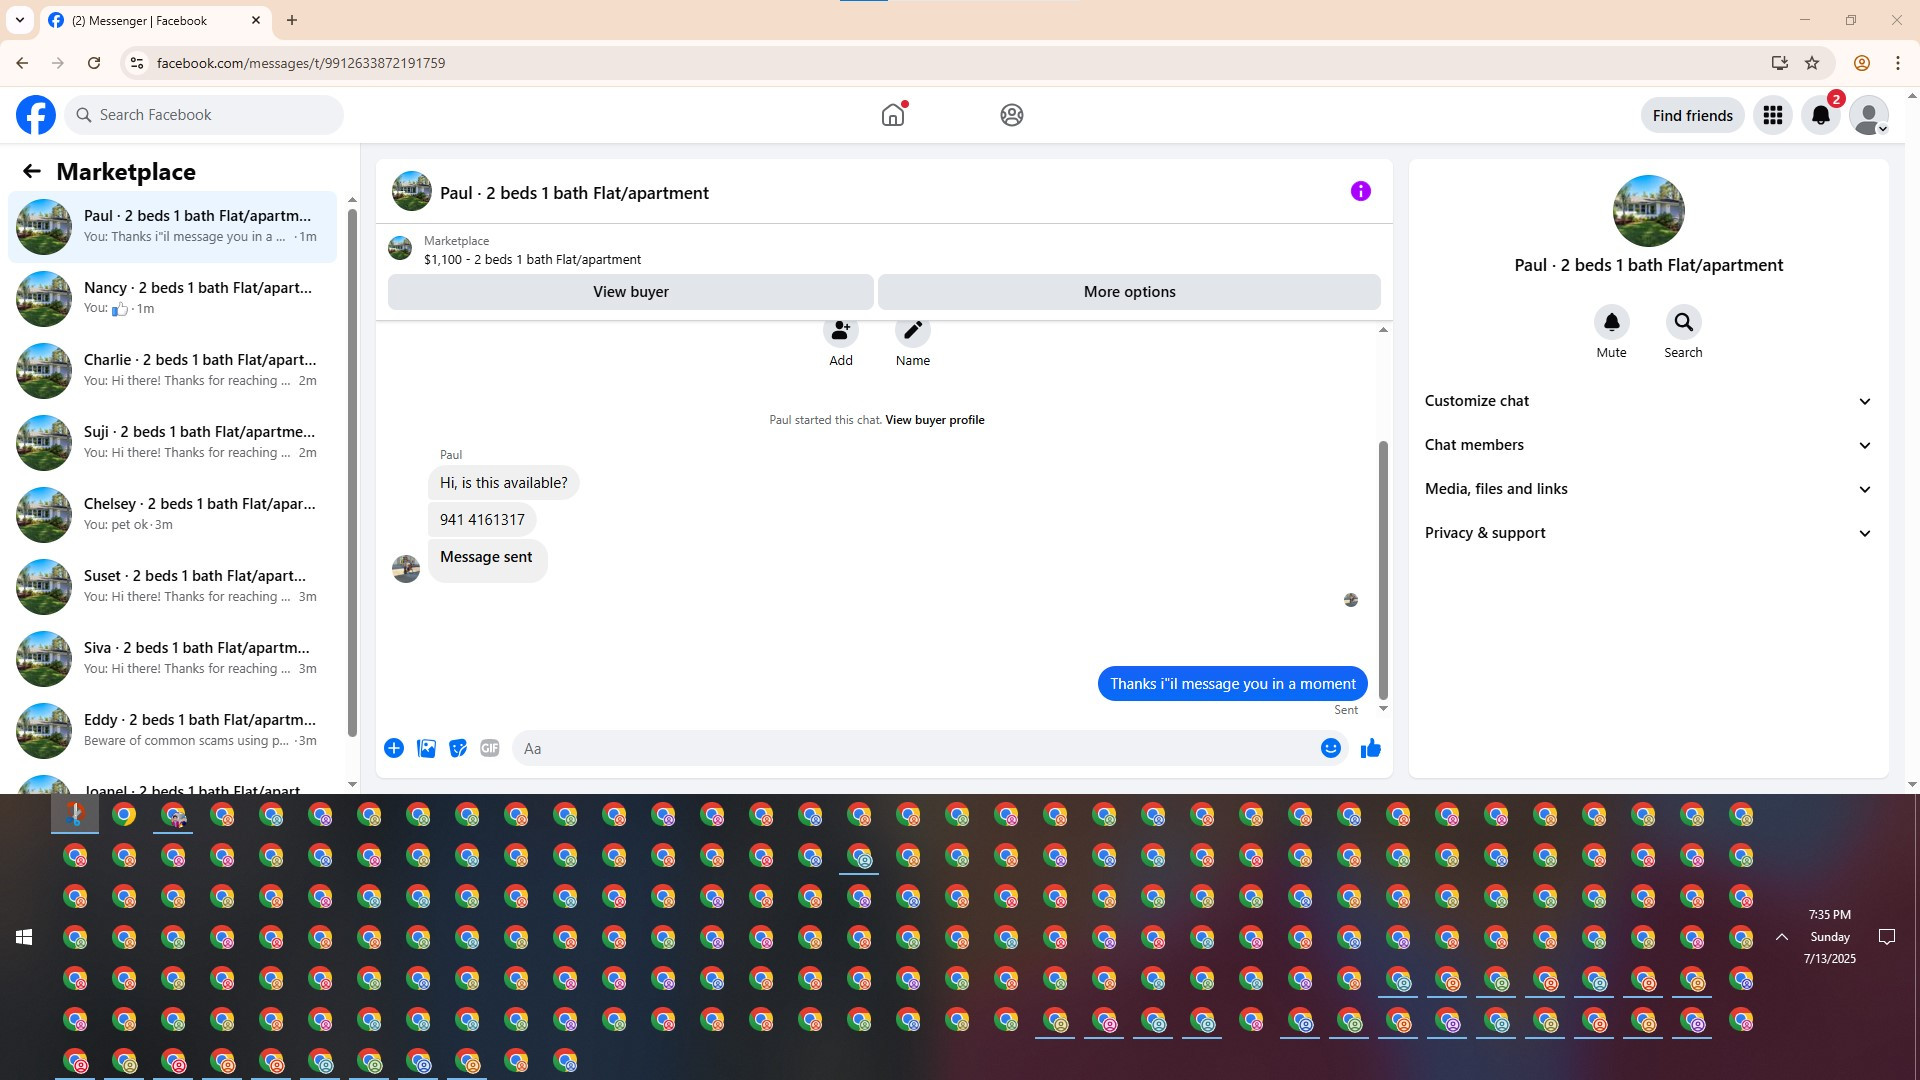Expand Media, files and links section
1920x1080 pixels.
pyautogui.click(x=1648, y=489)
